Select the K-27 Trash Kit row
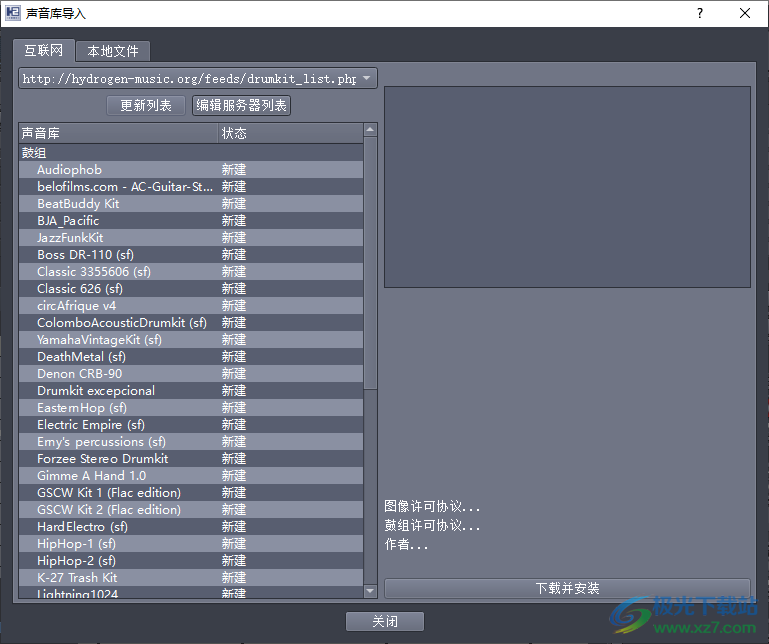 (x=191, y=578)
